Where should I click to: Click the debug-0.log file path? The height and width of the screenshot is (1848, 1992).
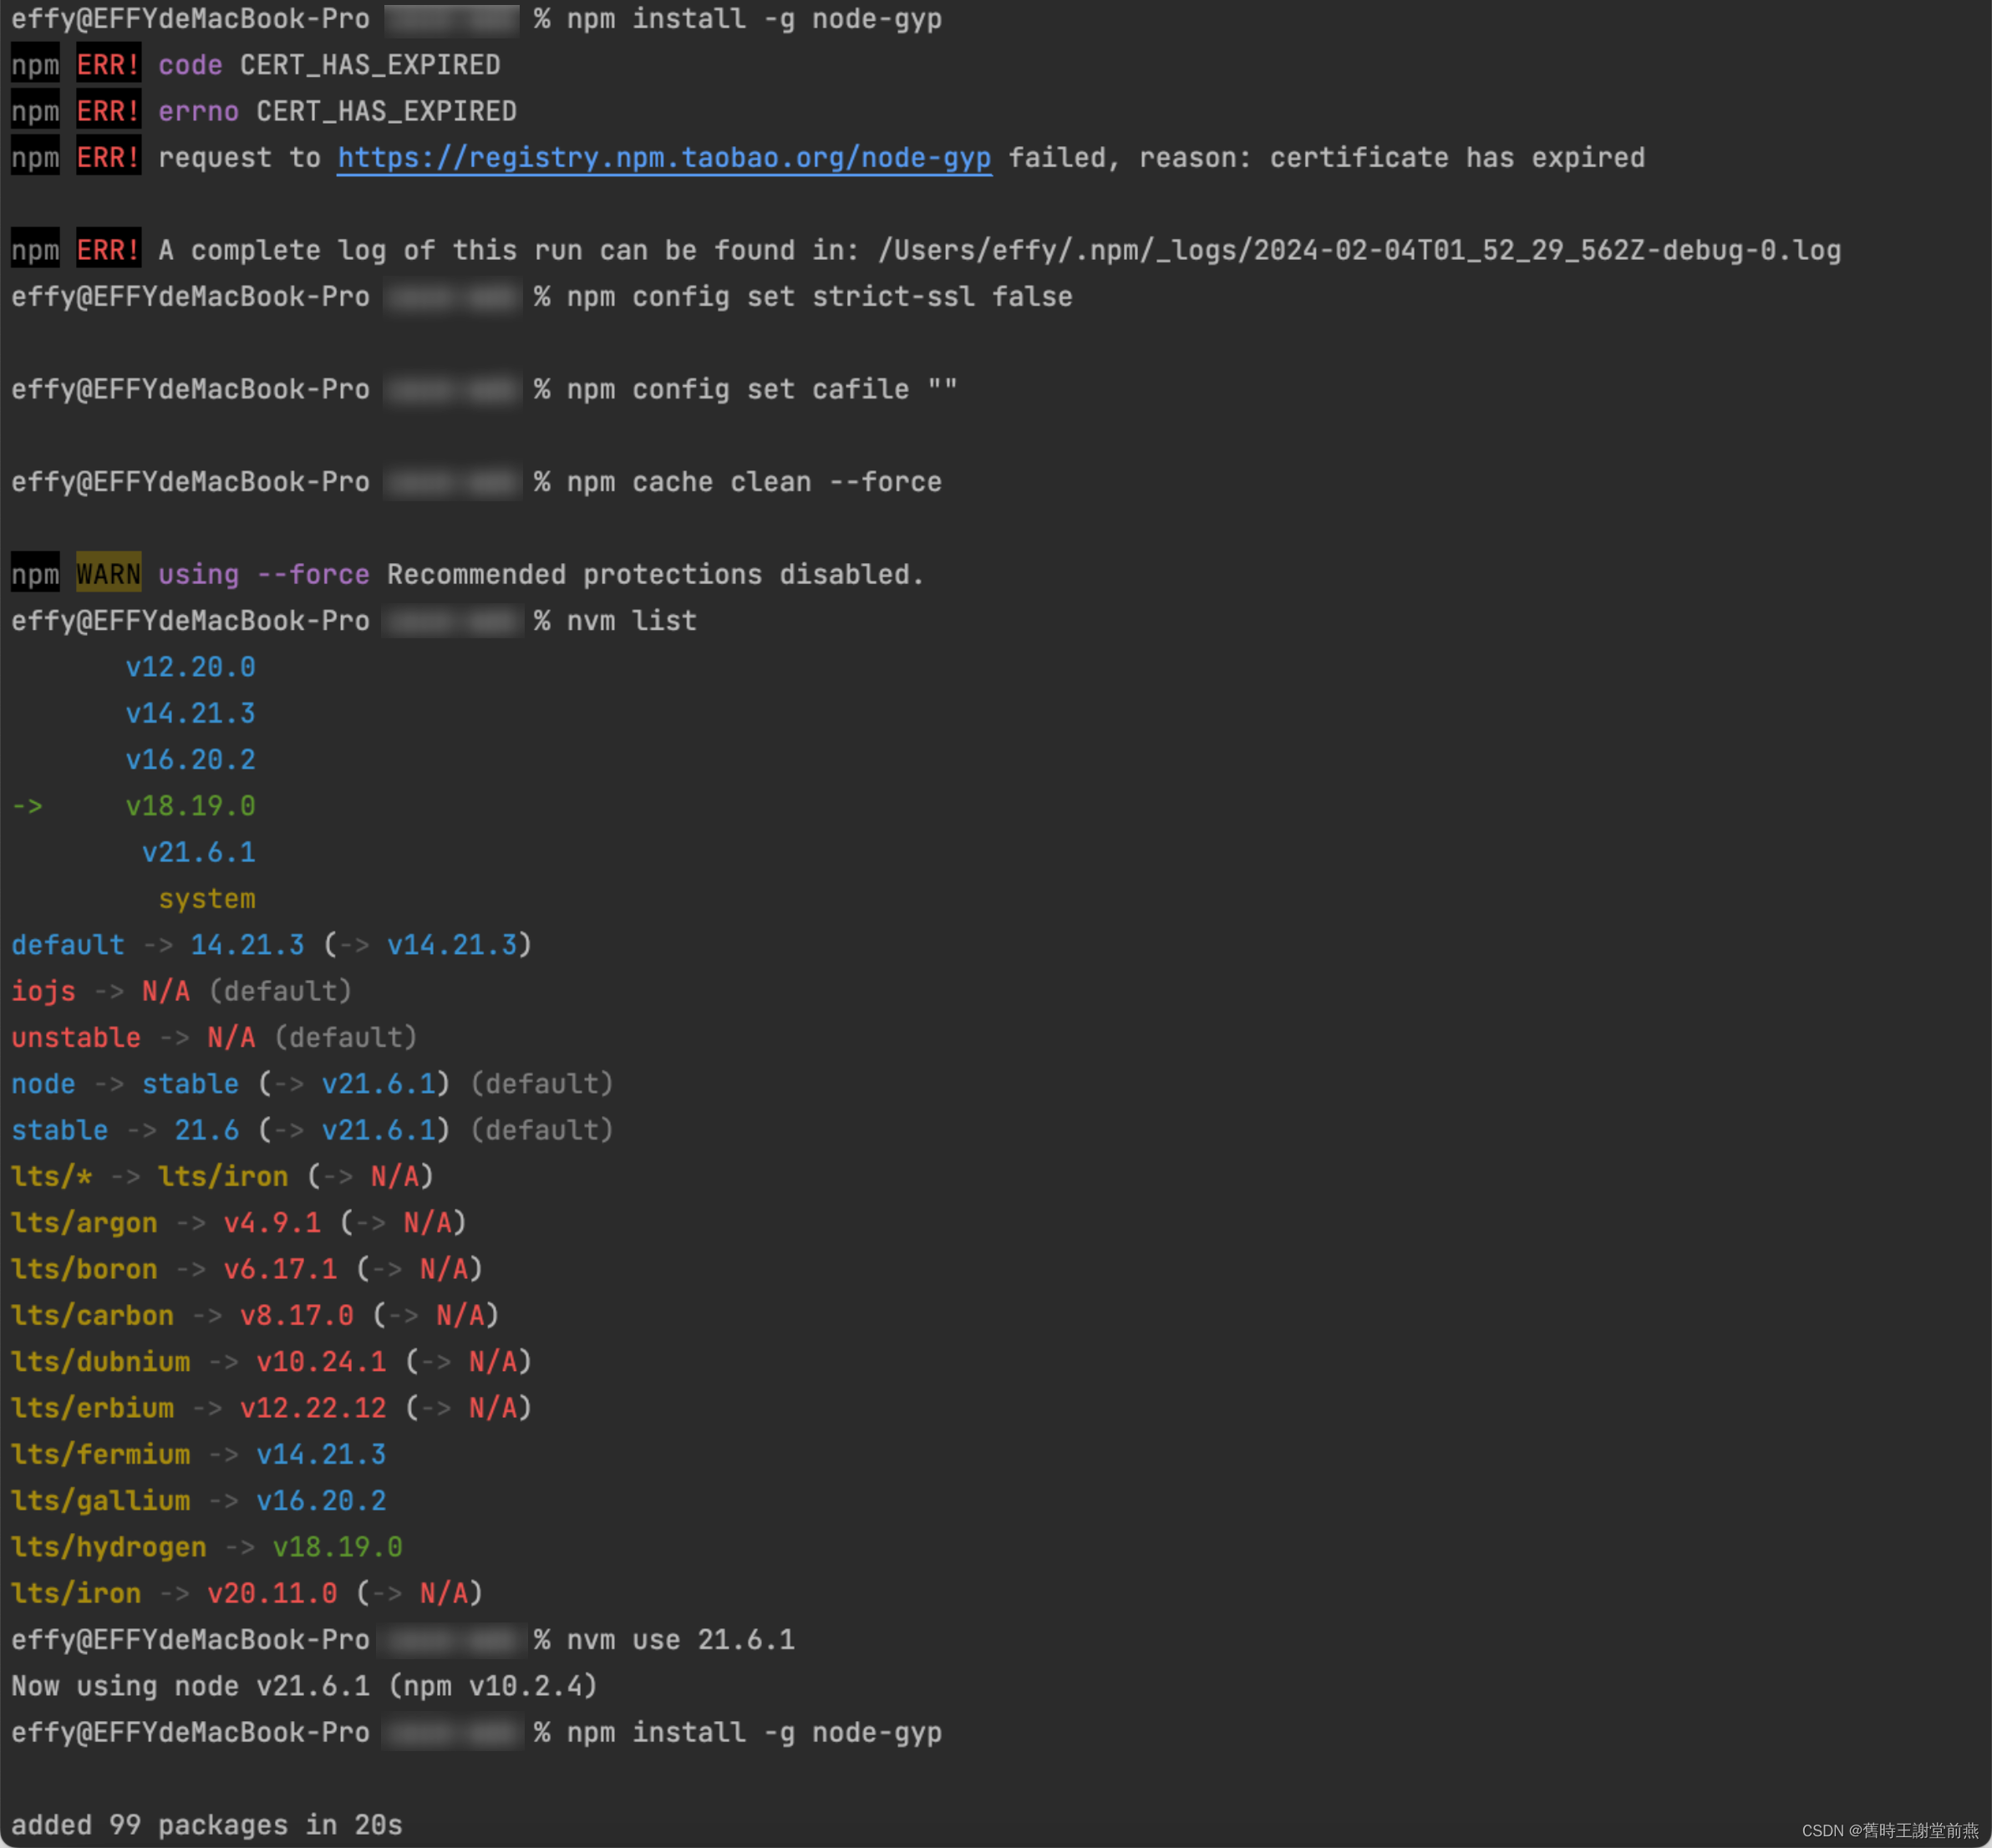click(1359, 250)
